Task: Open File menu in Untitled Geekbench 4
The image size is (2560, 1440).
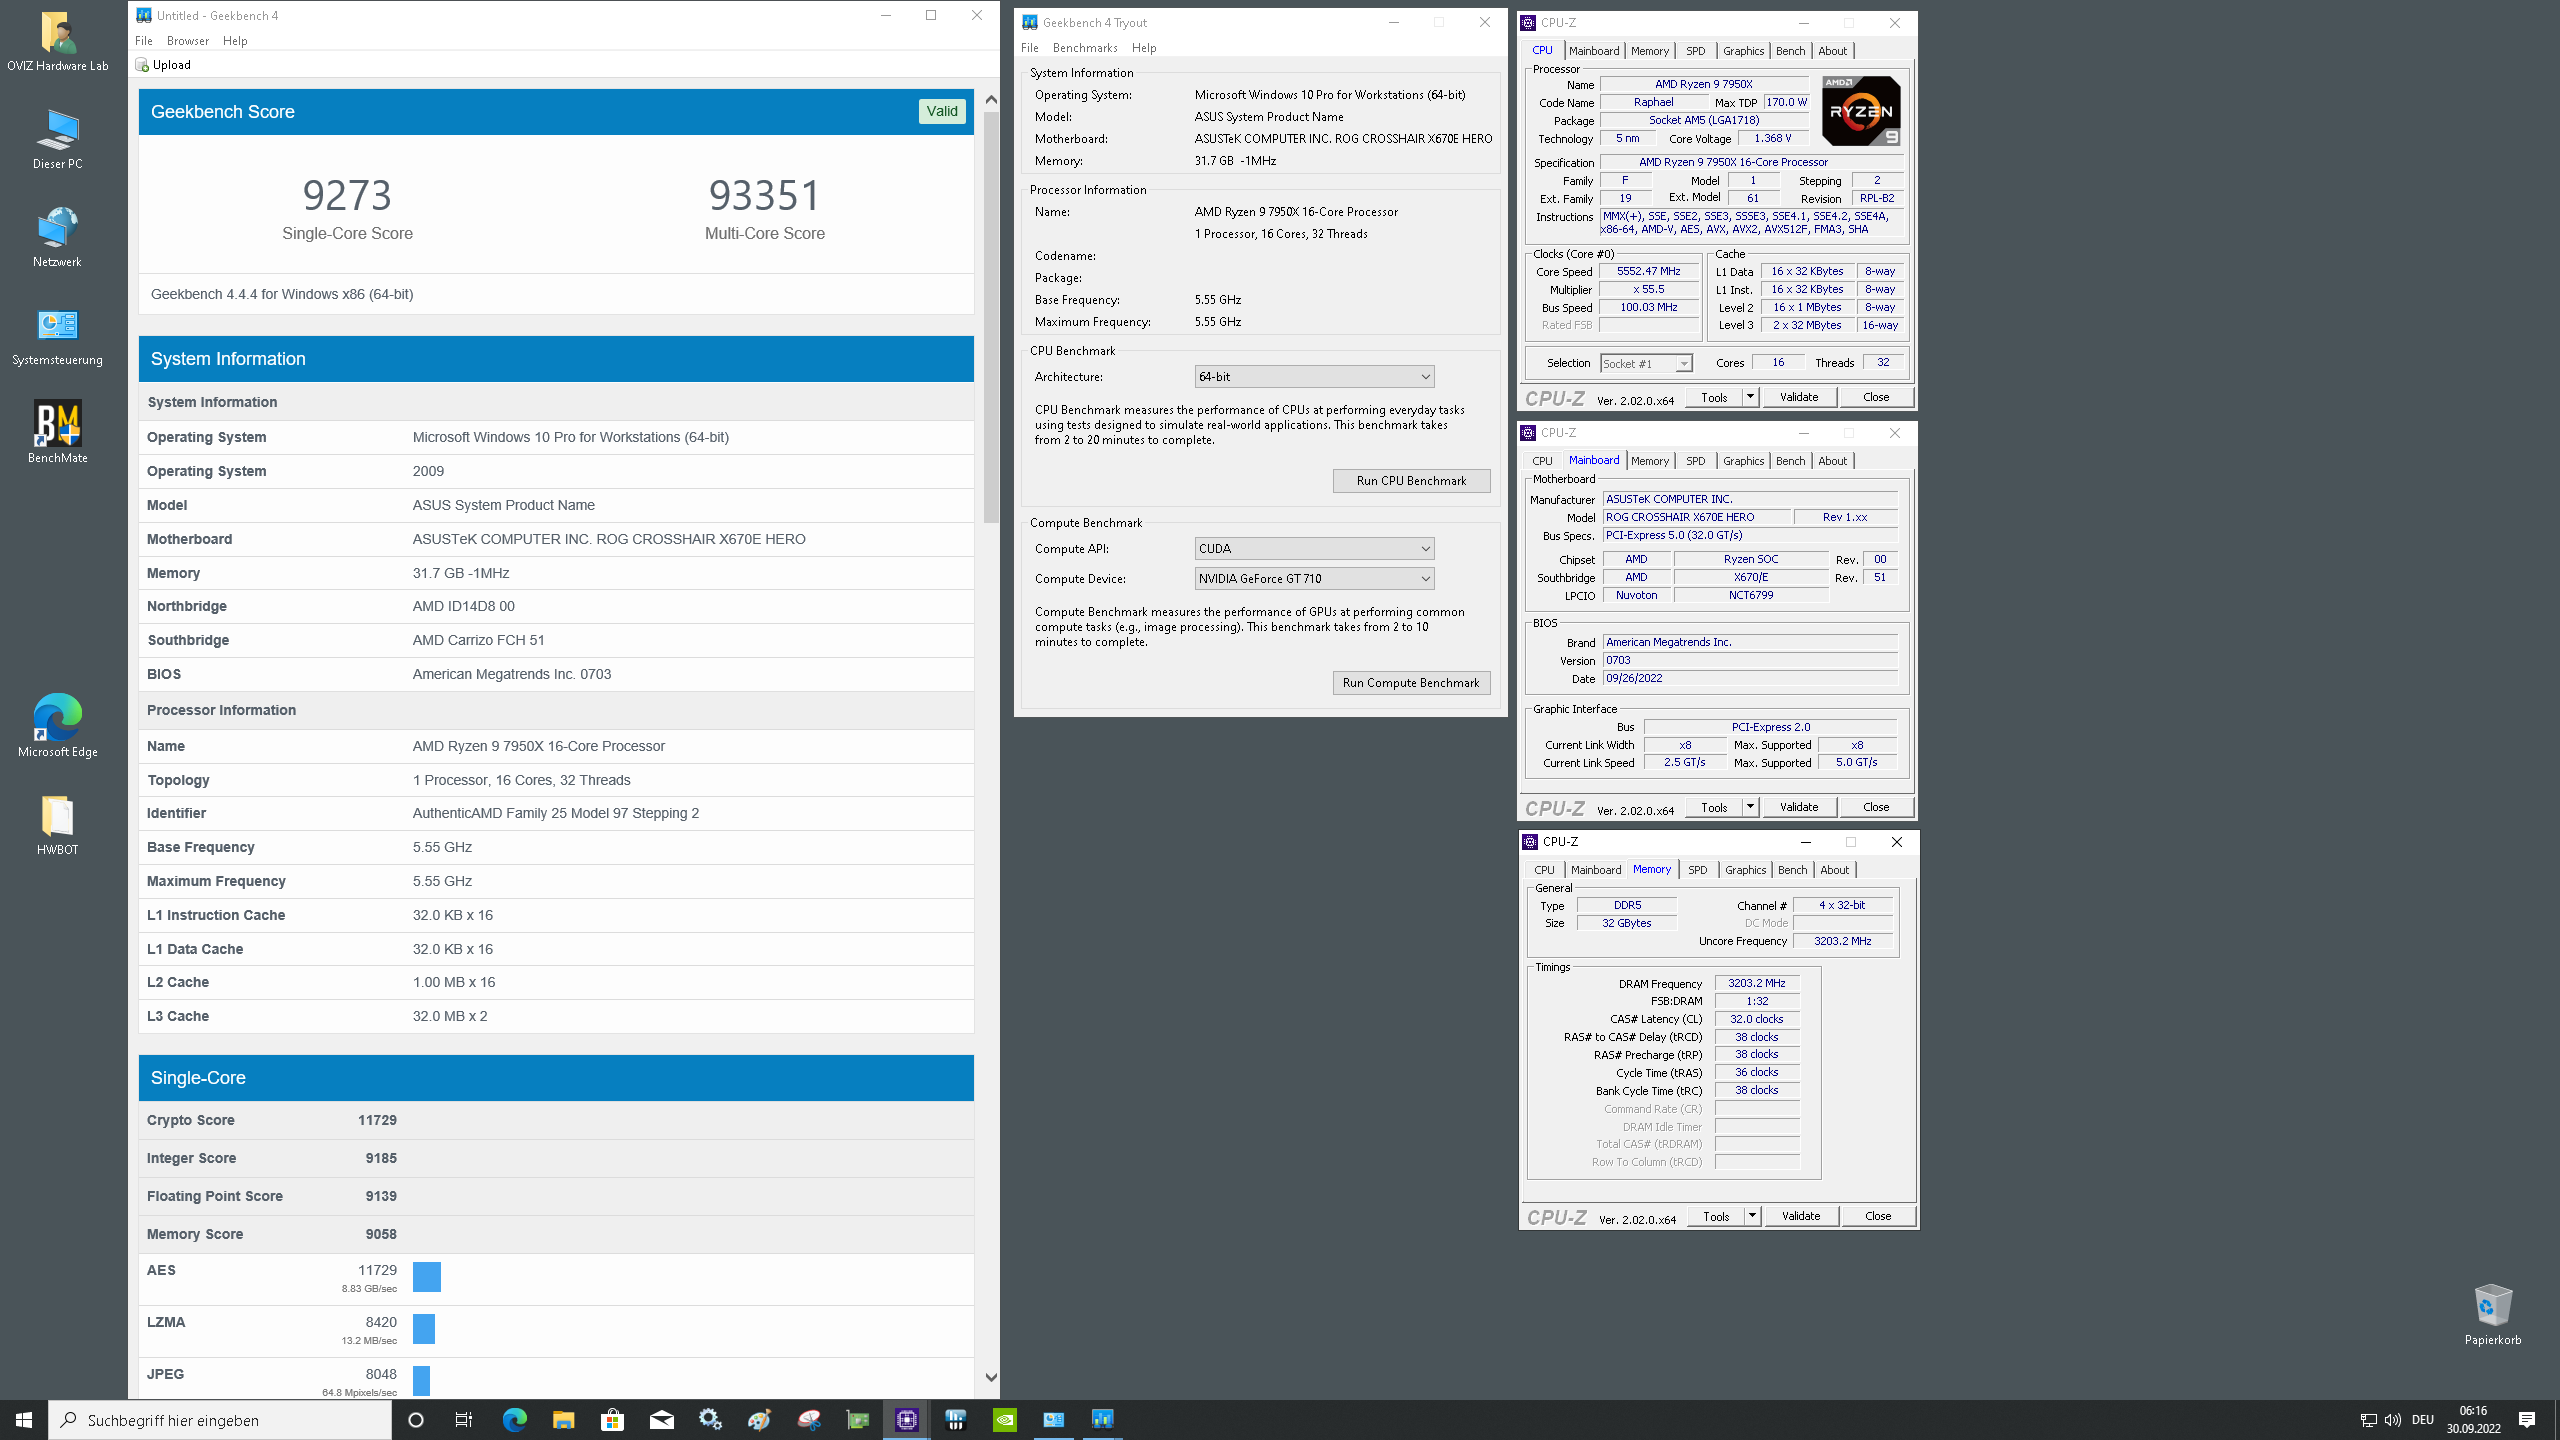Action: [x=144, y=41]
